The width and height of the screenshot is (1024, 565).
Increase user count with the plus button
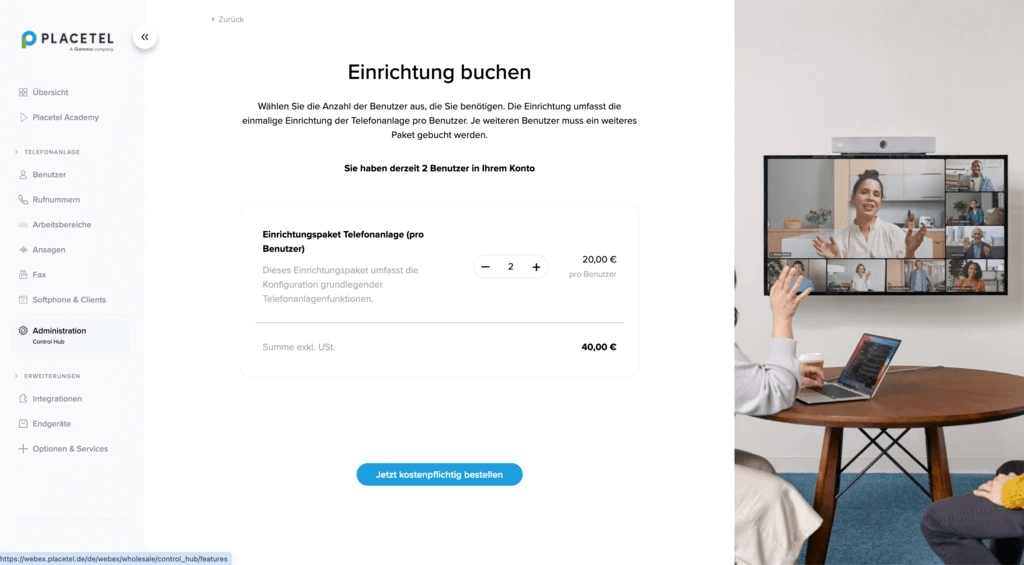[536, 266]
